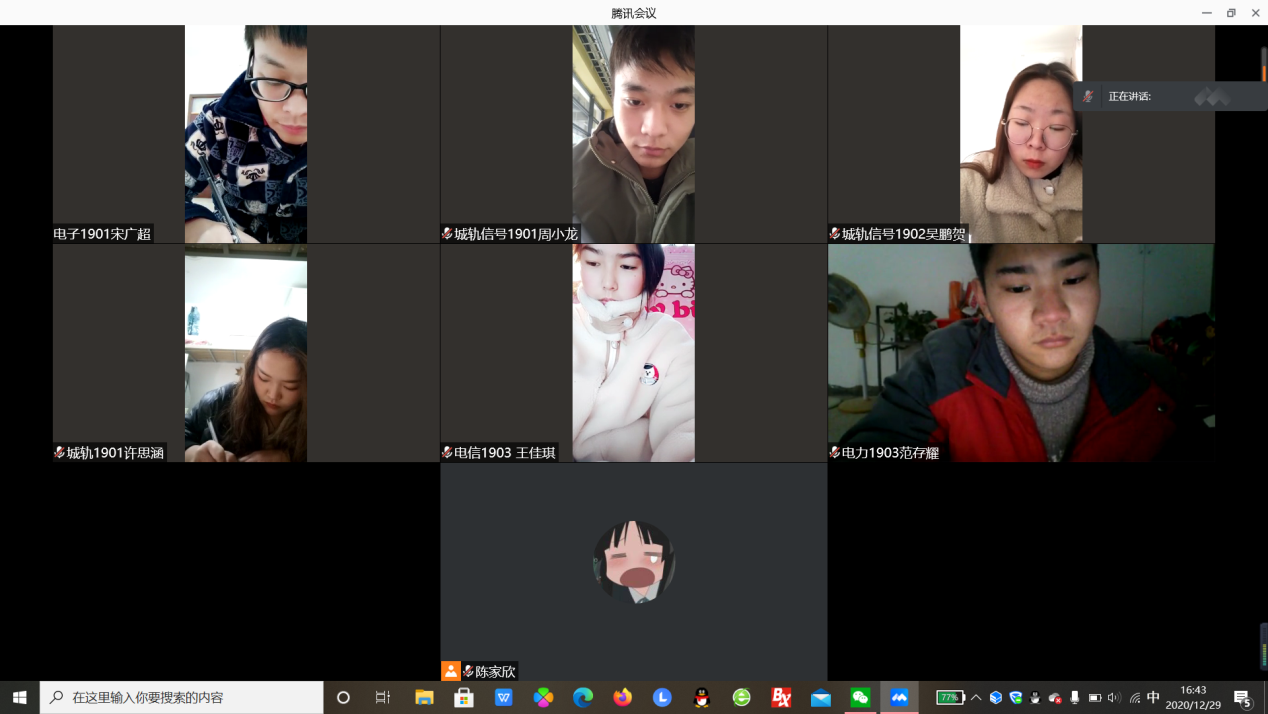Toggle the system tray microphone icon
This screenshot has width=1268, height=714.
click(1074, 697)
